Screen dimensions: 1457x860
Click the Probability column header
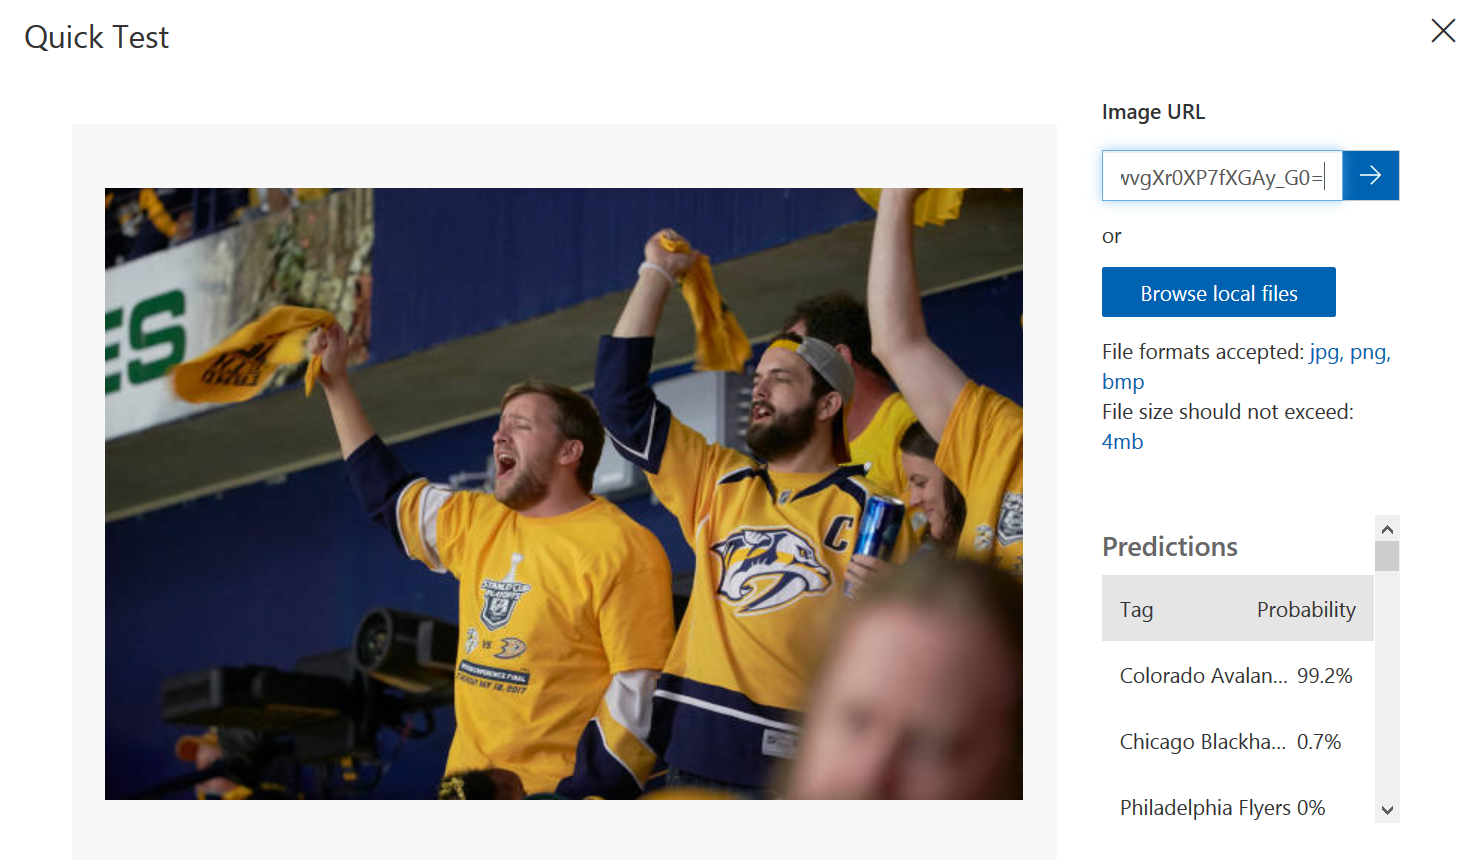(1306, 610)
